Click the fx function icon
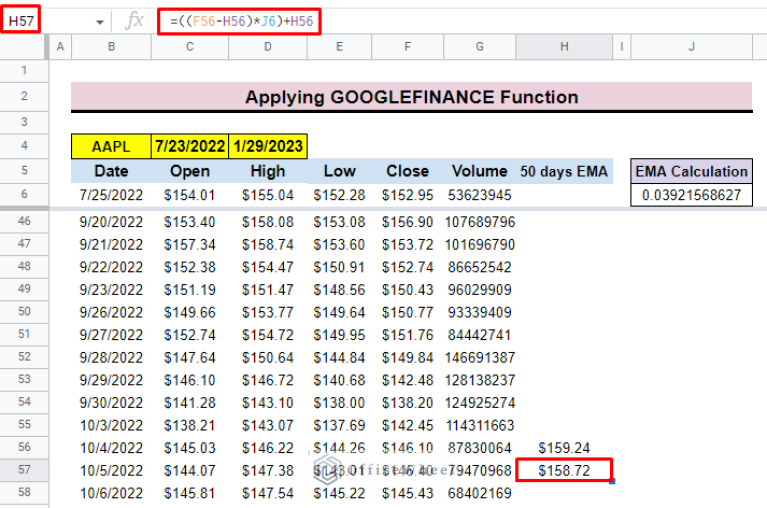Viewport: 767px width, 508px height. 134,21
